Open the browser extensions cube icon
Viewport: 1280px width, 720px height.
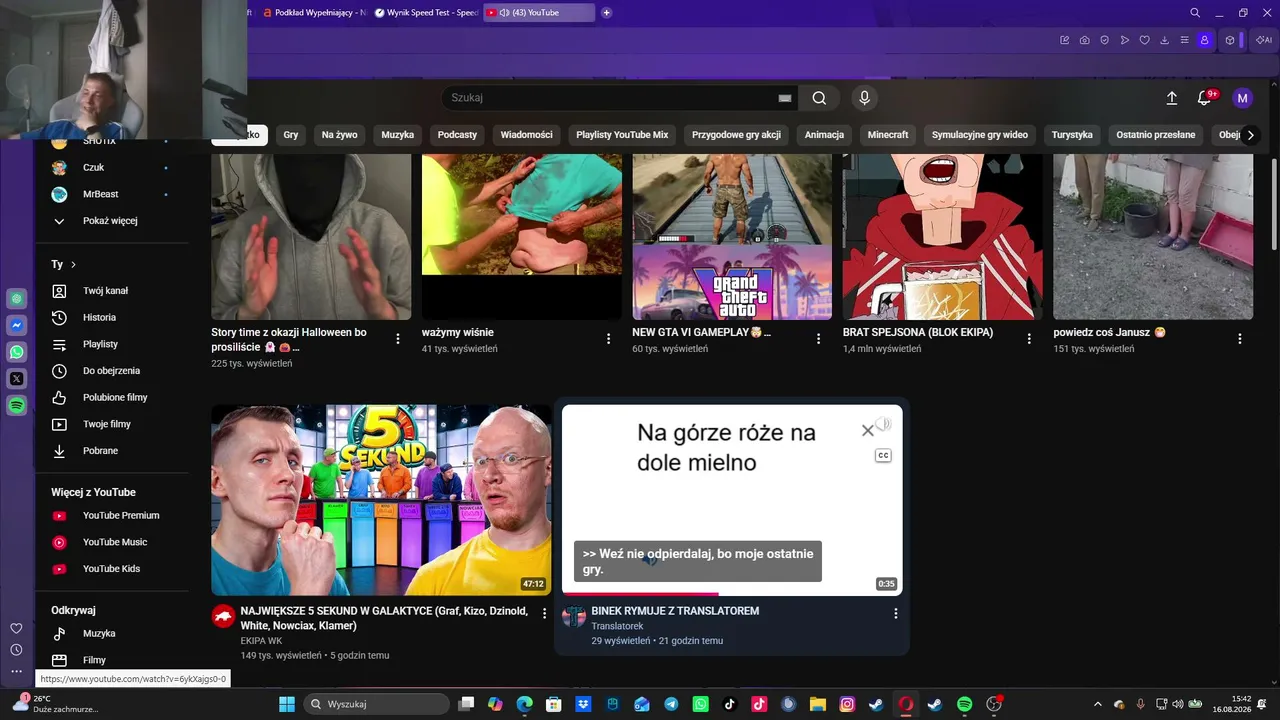[x=1230, y=40]
